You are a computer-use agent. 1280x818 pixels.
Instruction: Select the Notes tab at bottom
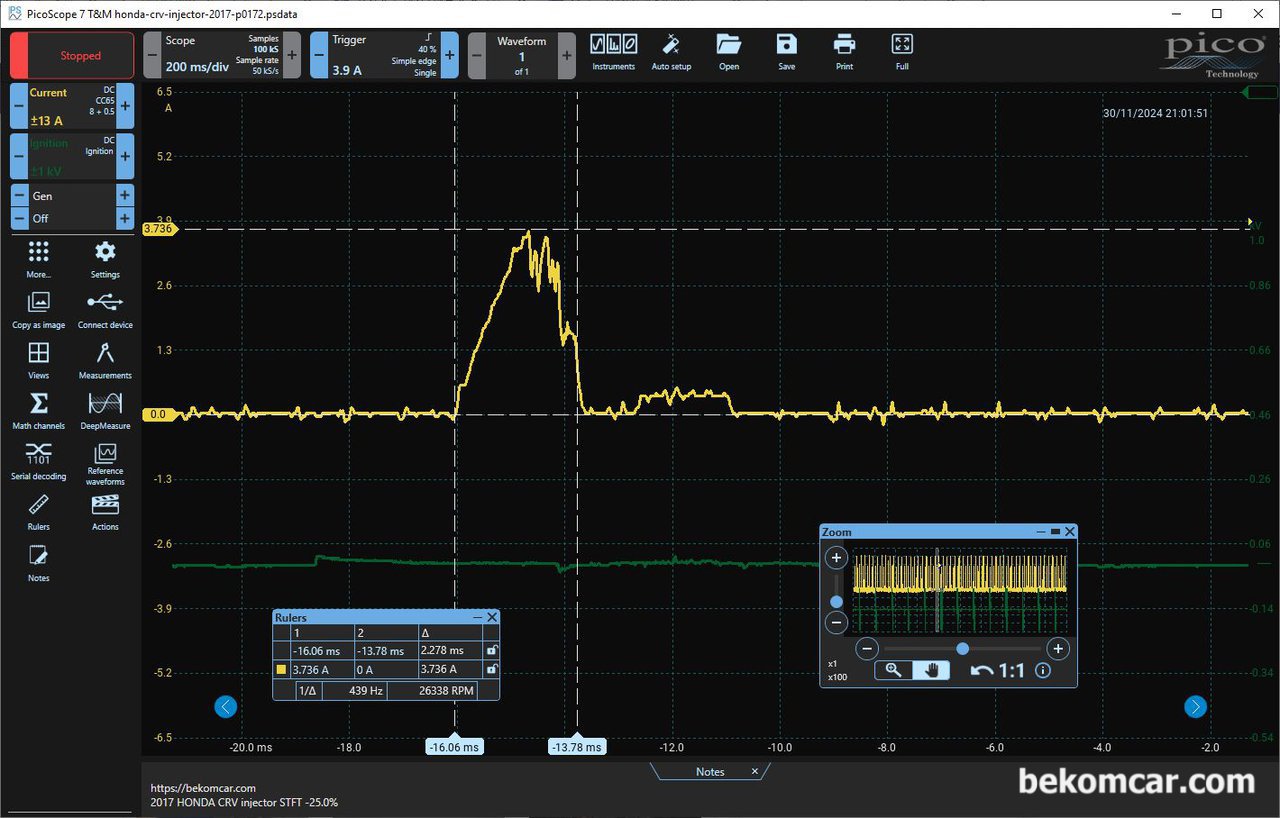(709, 772)
